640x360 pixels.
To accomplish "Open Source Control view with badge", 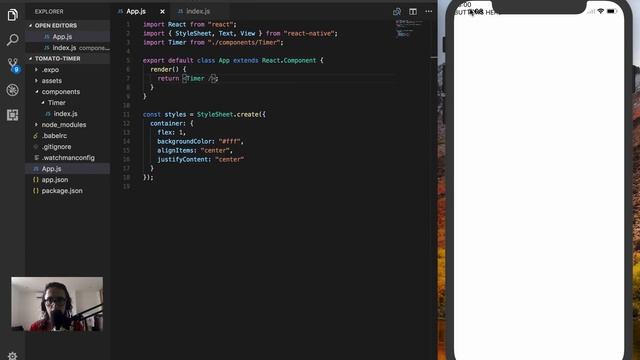I will (x=13, y=64).
